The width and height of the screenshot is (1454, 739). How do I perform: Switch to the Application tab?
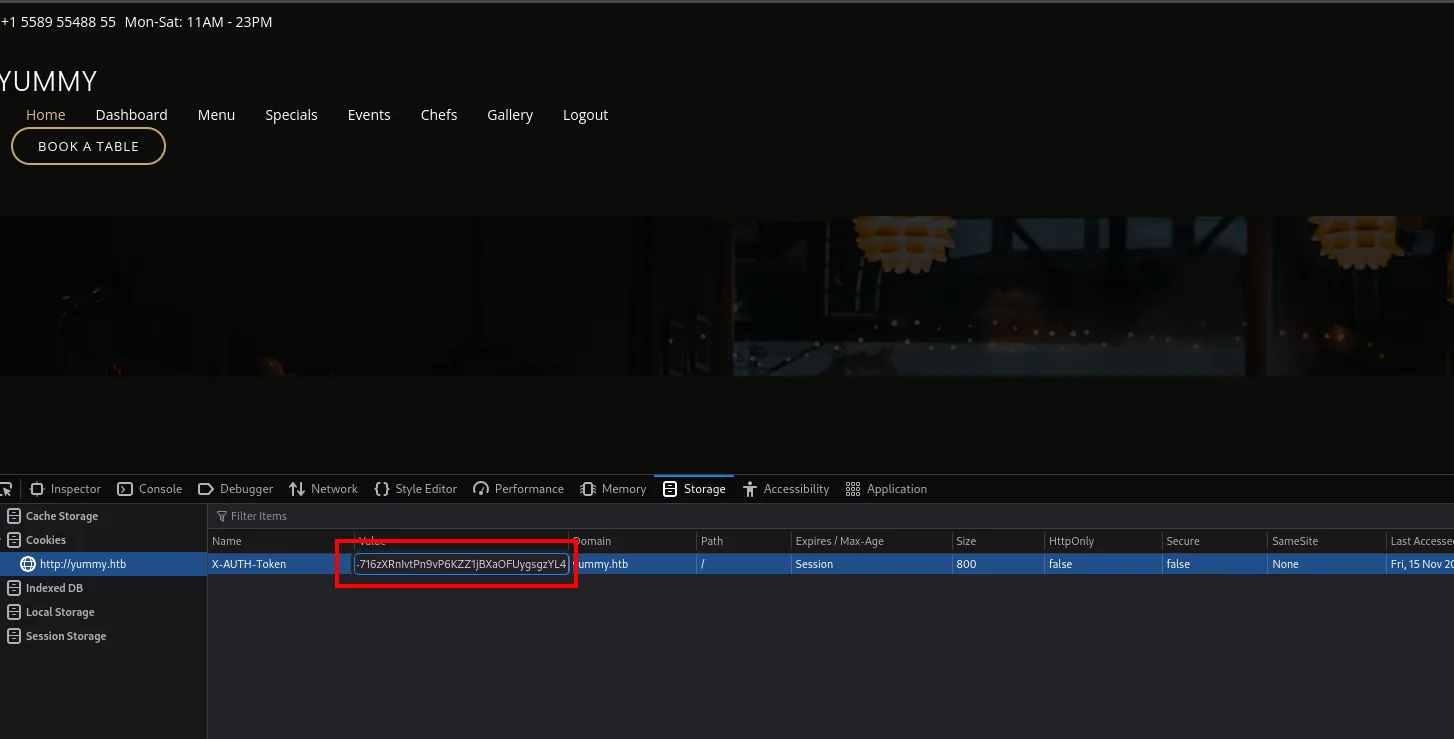coord(886,489)
